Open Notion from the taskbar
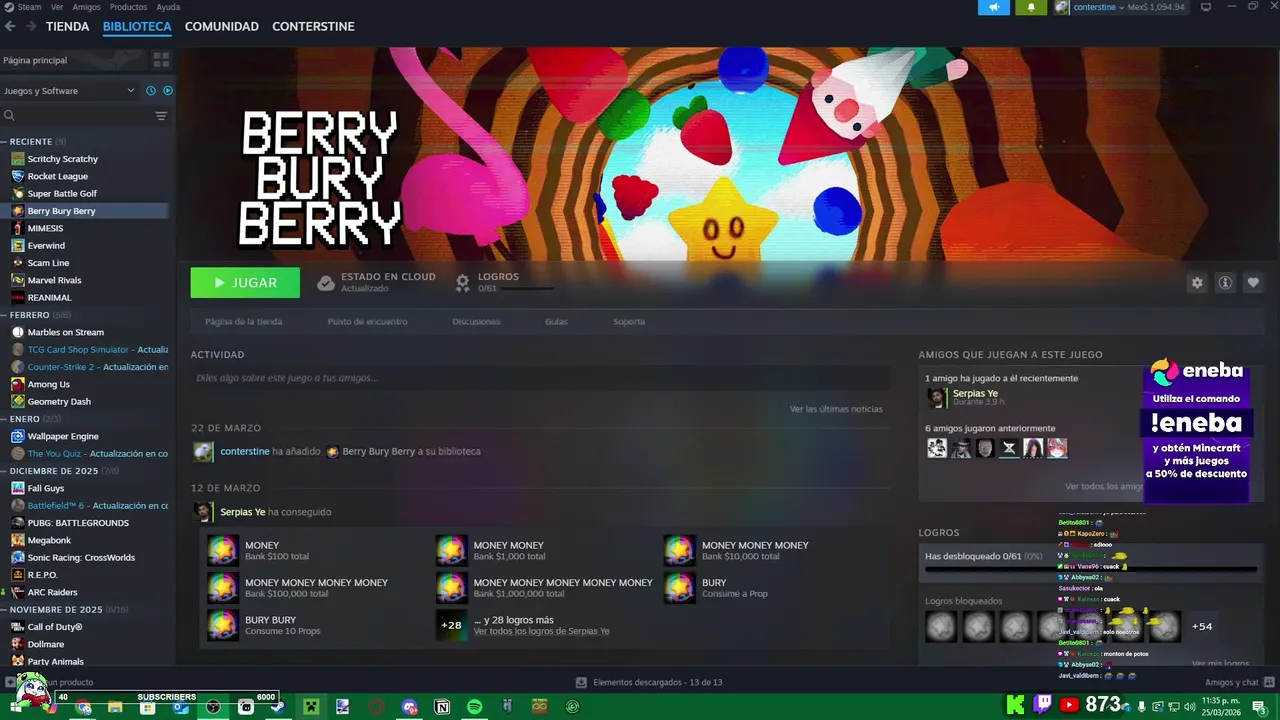The height and width of the screenshot is (720, 1280). pyautogui.click(x=442, y=707)
